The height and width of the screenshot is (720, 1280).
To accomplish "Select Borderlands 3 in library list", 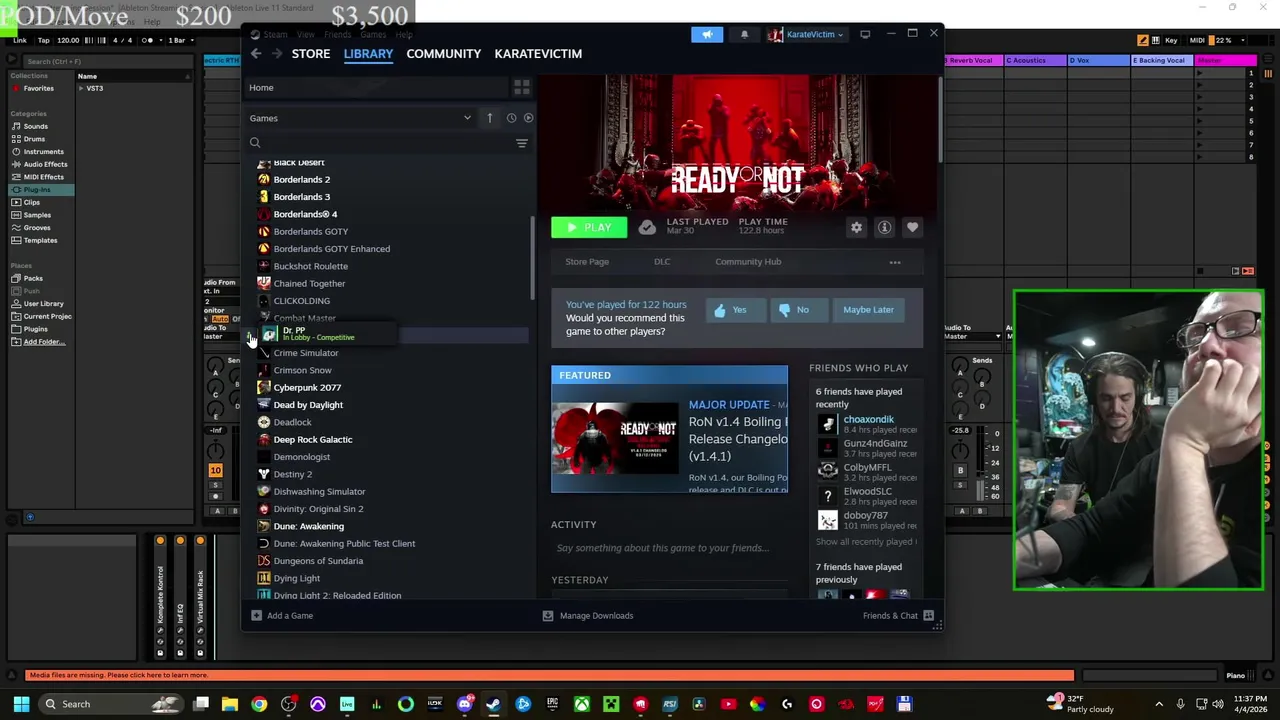I will click(301, 197).
